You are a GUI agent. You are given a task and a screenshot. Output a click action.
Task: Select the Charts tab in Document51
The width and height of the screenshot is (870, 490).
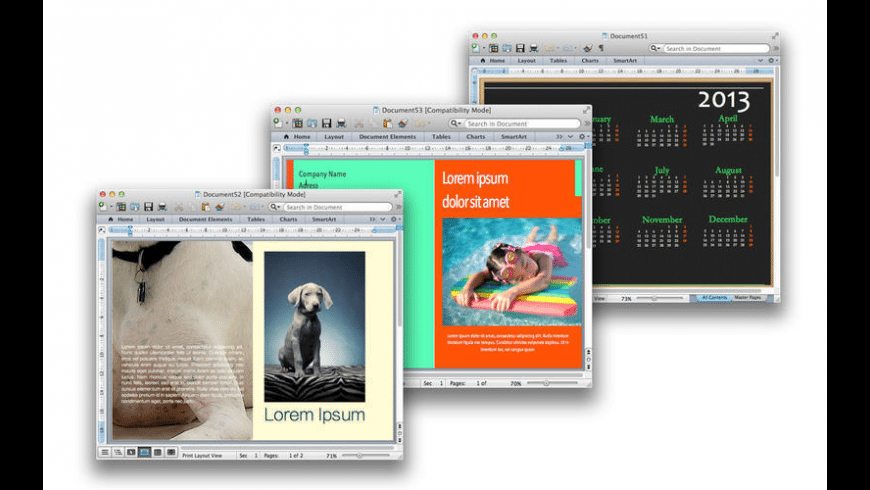coord(590,60)
